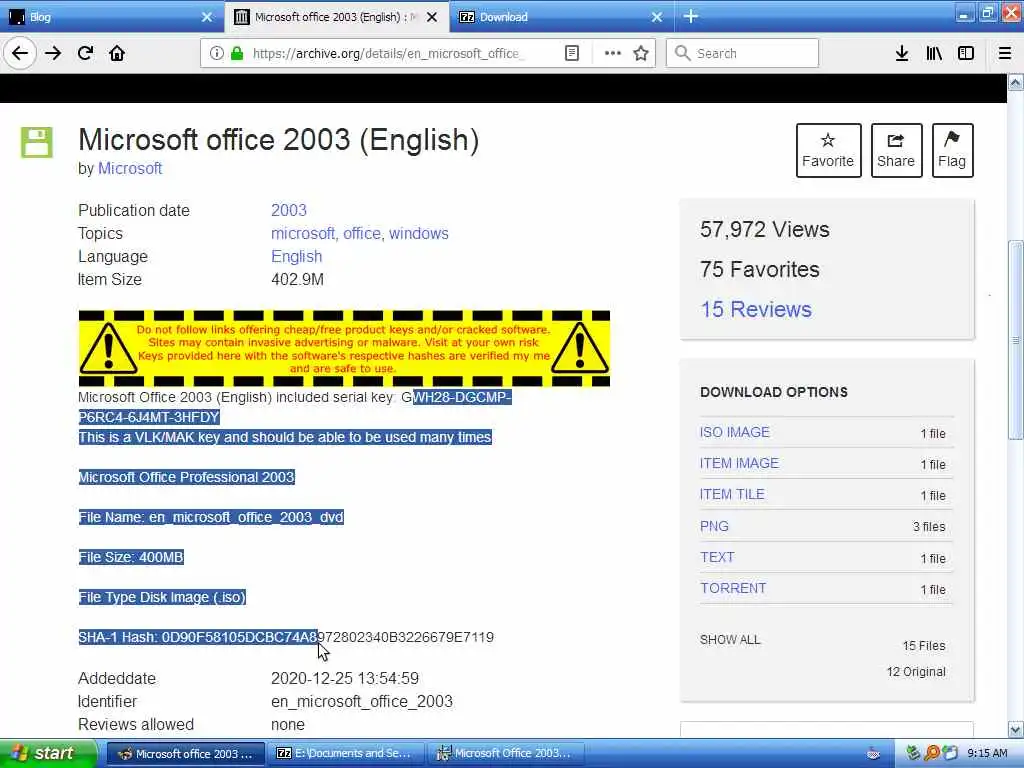Open the Microsoft author link
1024x768 pixels.
click(130, 168)
